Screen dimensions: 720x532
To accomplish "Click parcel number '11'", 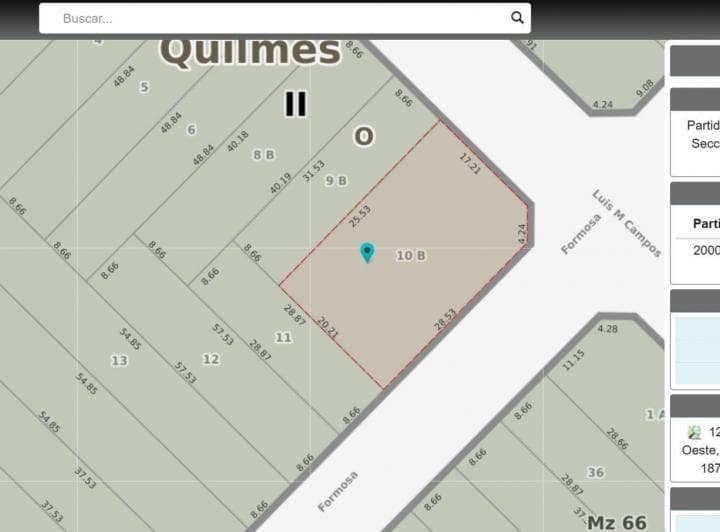I will (283, 338).
